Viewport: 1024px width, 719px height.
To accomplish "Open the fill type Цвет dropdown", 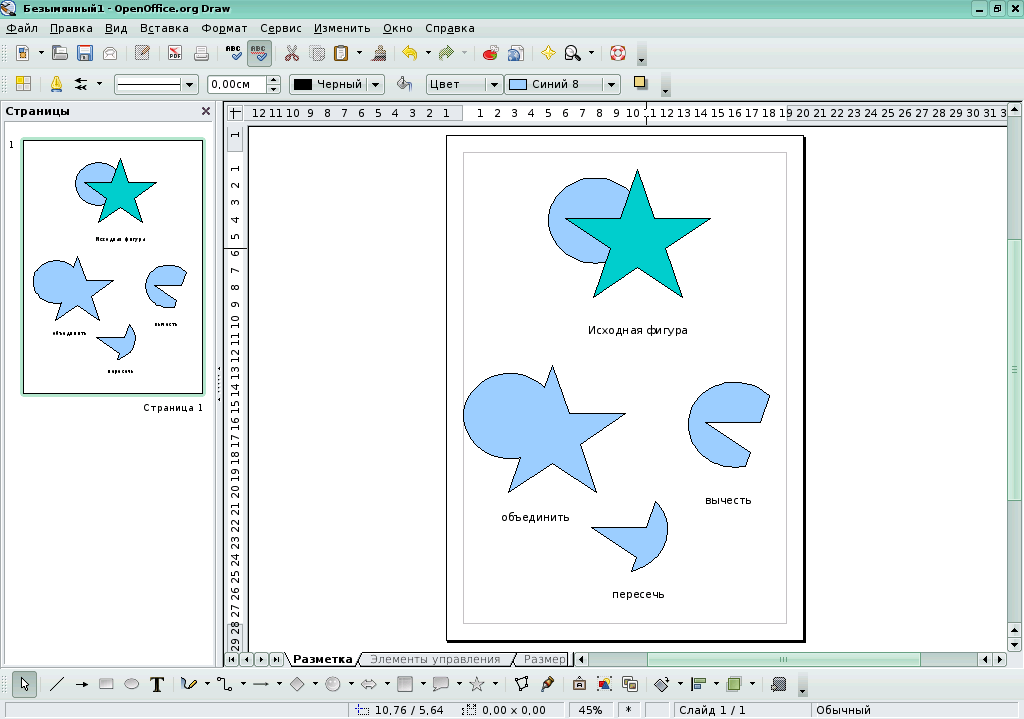I will [494, 84].
